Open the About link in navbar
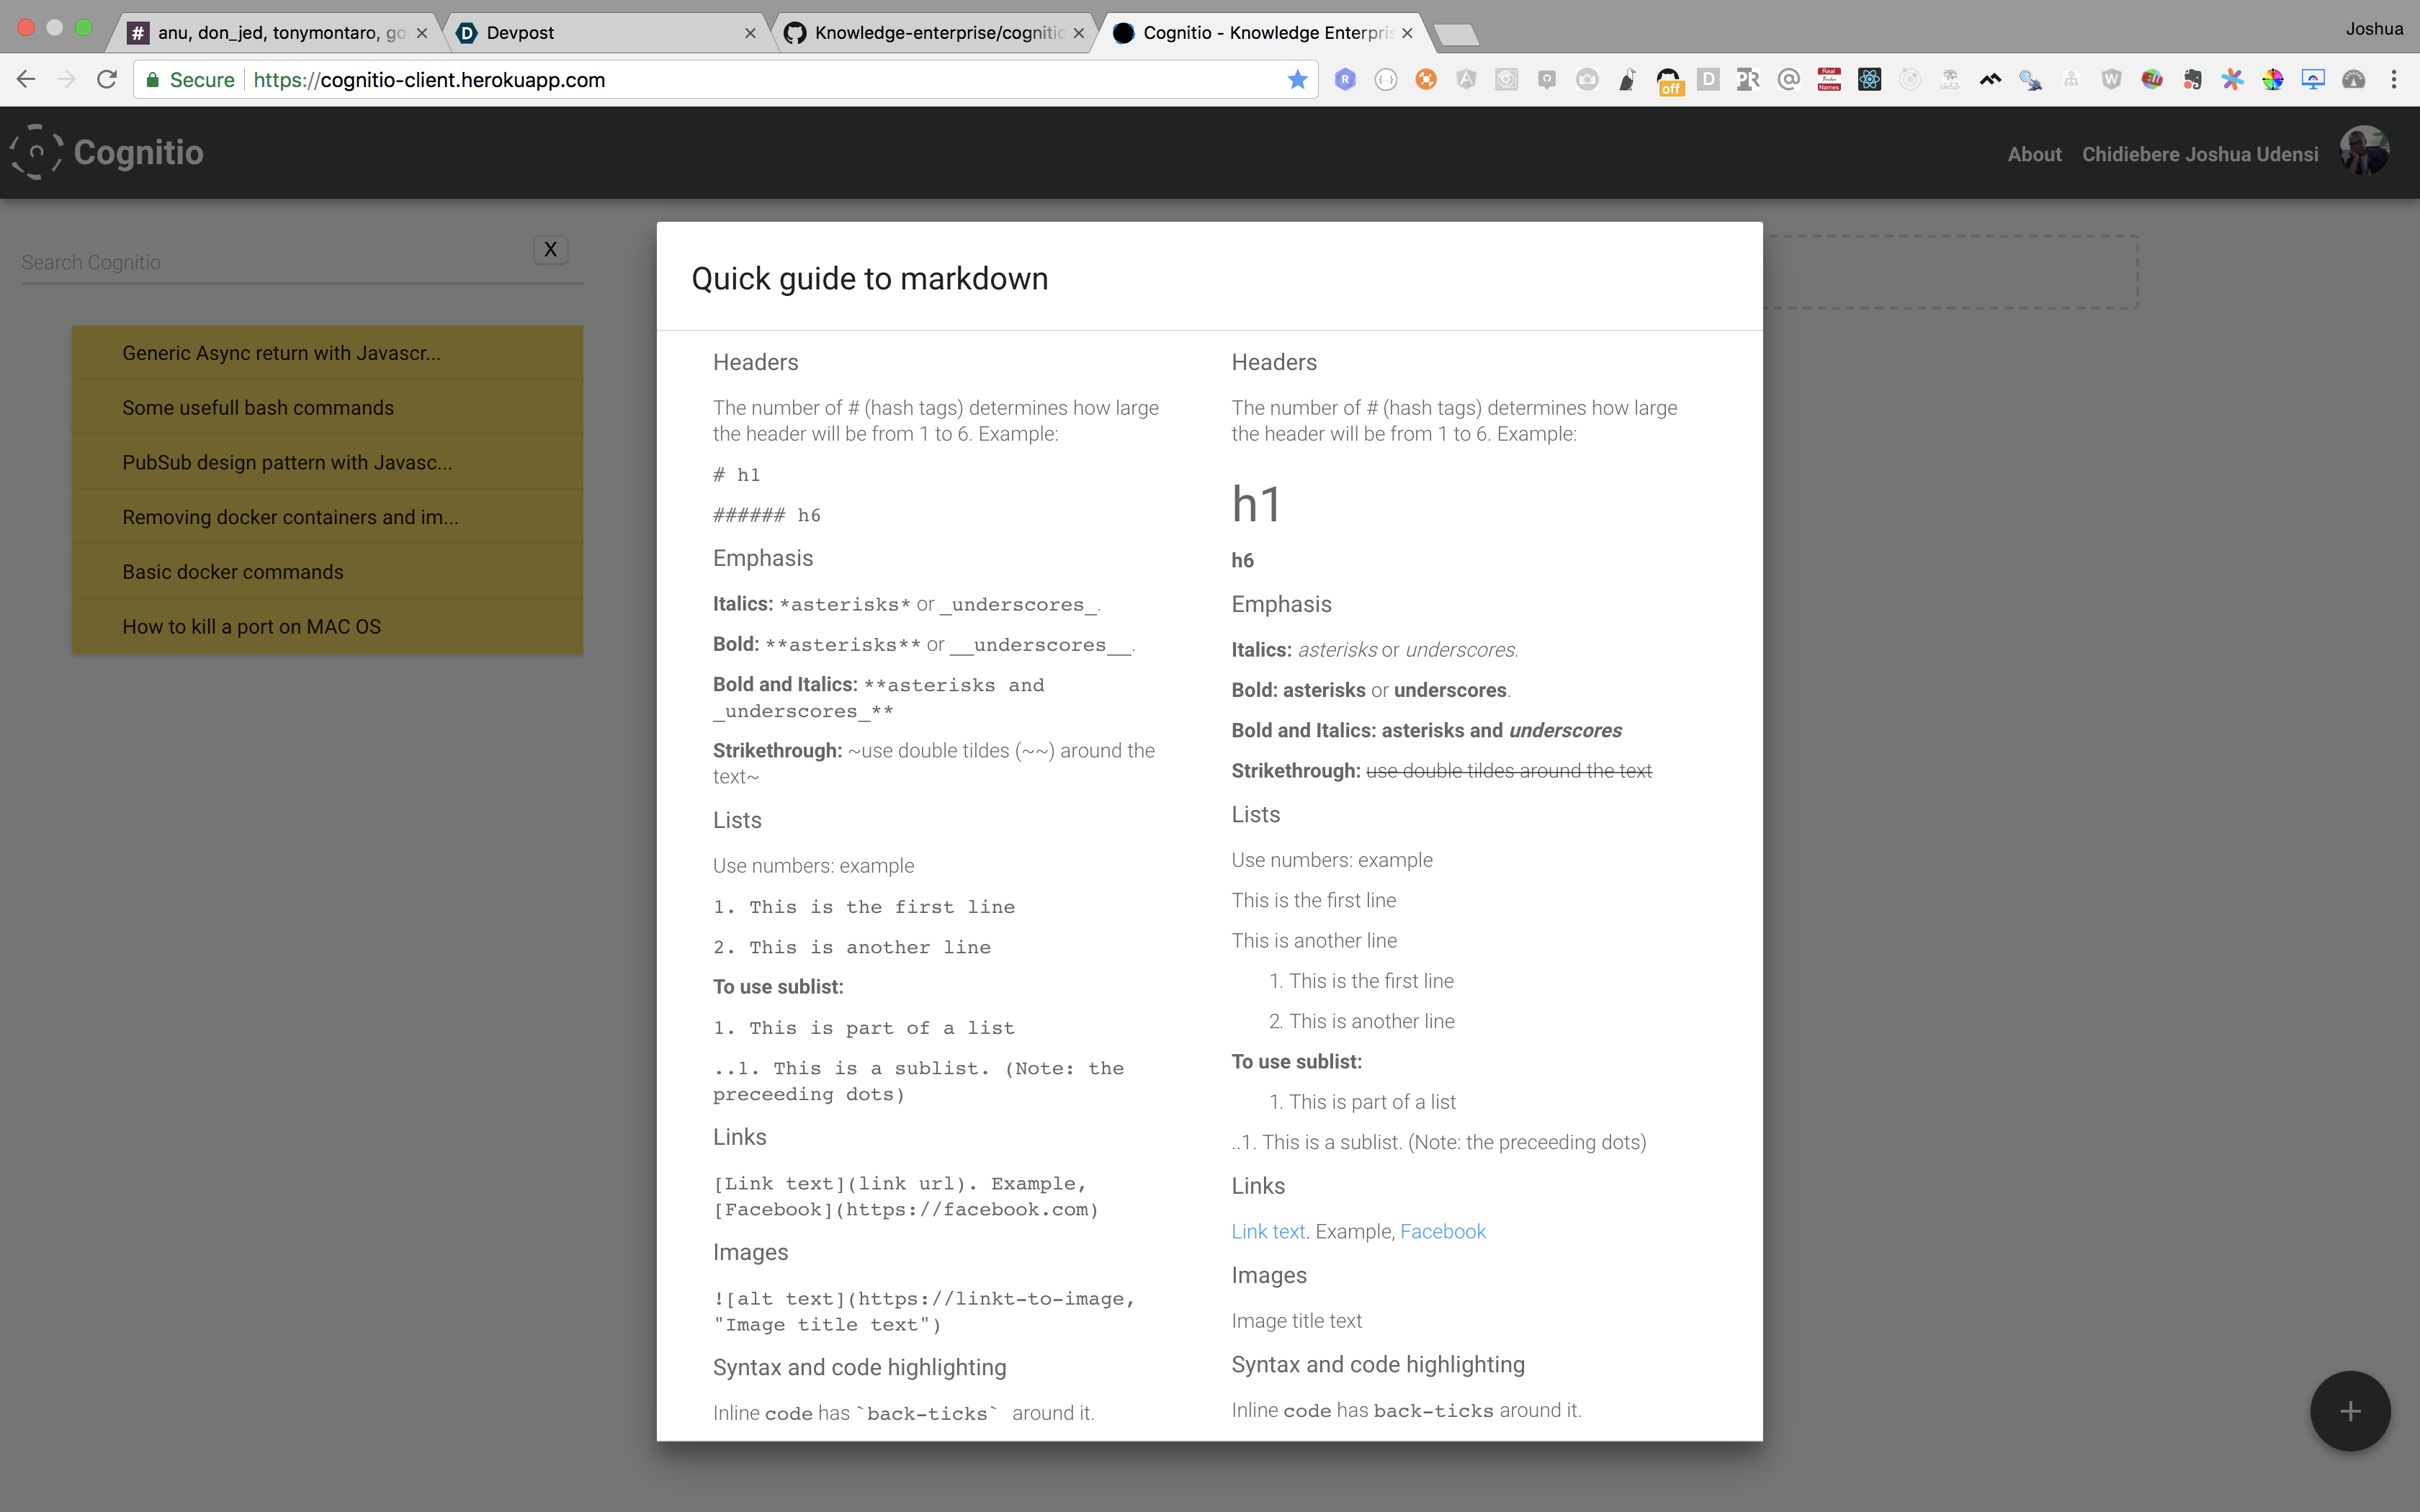 2033,154
